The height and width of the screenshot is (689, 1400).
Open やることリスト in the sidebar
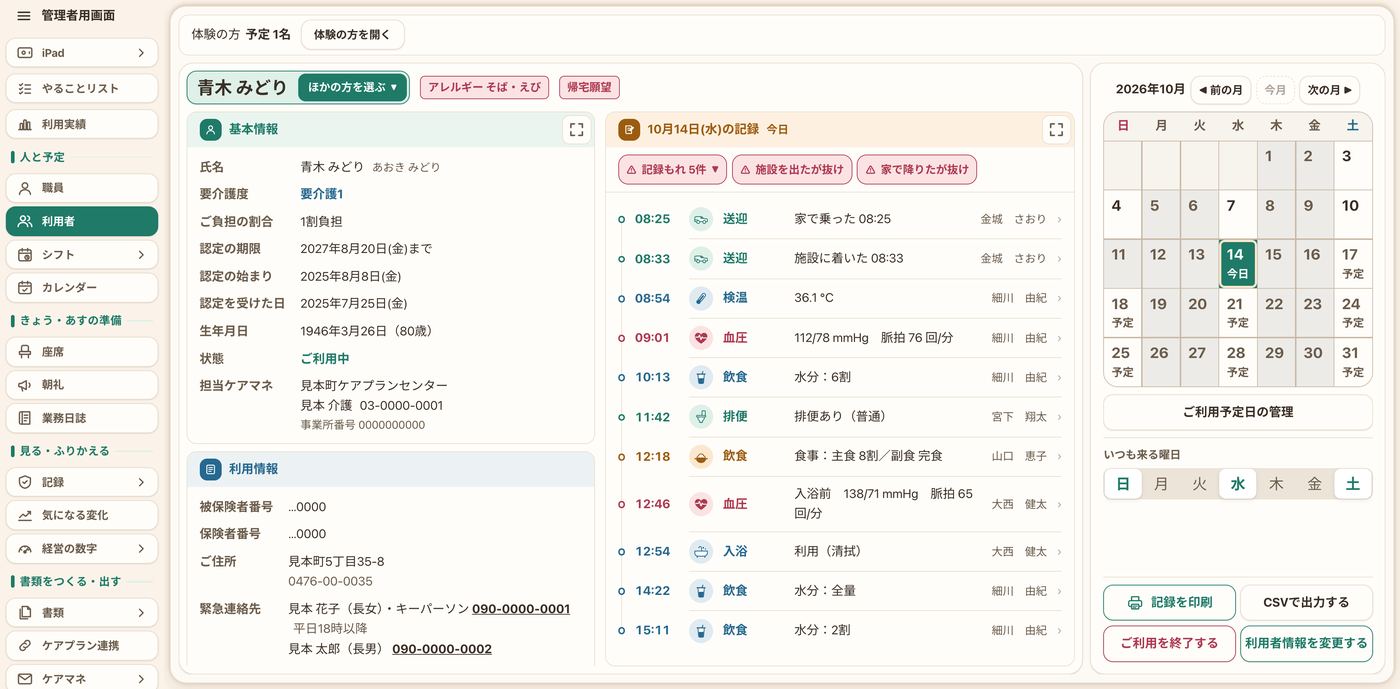click(82, 88)
